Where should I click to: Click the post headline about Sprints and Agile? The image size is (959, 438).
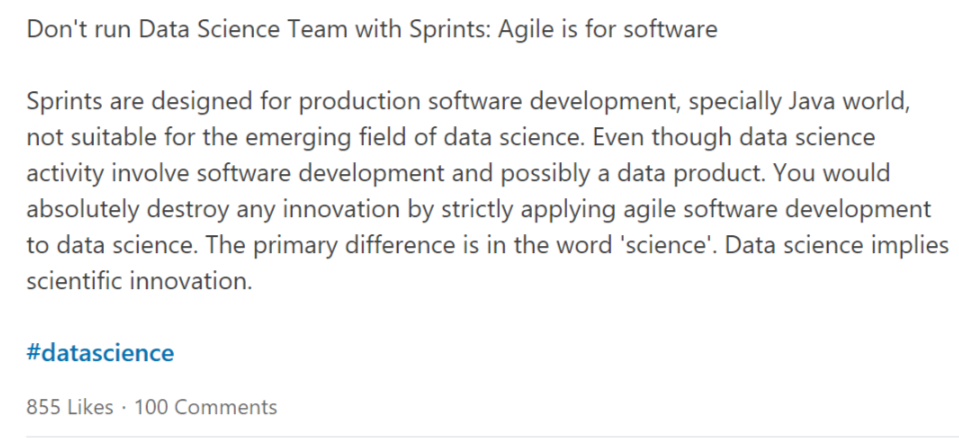click(372, 30)
